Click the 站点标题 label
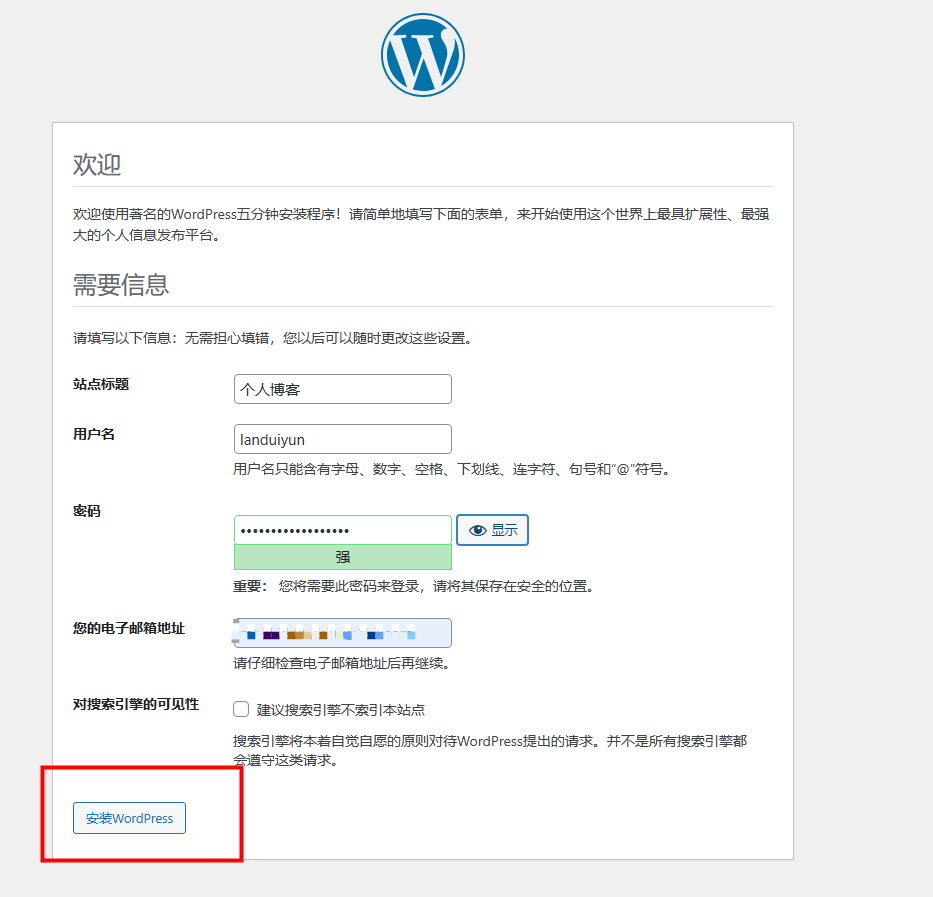This screenshot has height=897, width=933. pyautogui.click(x=101, y=385)
